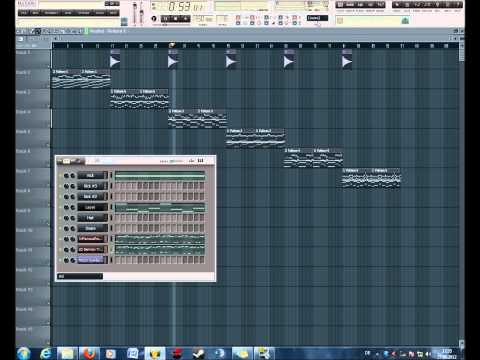The image size is (480, 360).
Task: Select the Hat channel via its selector LED
Action: point(111,218)
